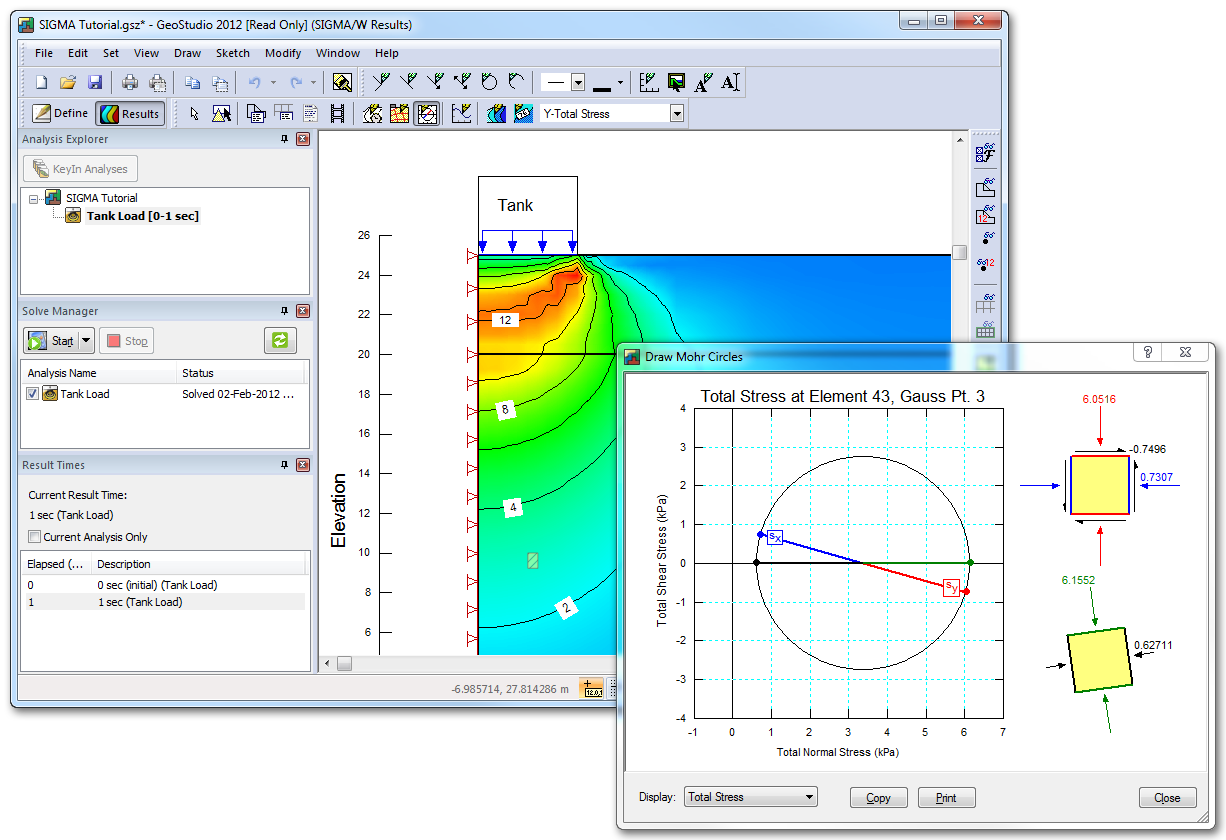Viewport: 1226px width, 840px height.
Task: Click the film strip animation icon
Action: point(338,114)
